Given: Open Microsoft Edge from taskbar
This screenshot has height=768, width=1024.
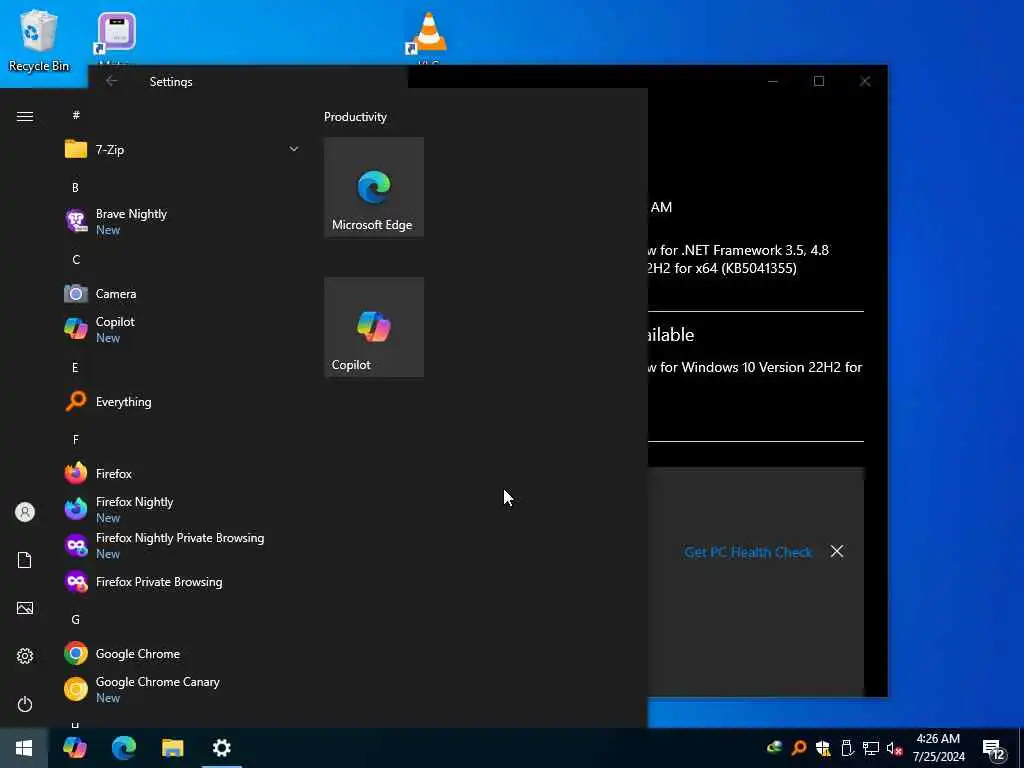Looking at the screenshot, I should 123,748.
